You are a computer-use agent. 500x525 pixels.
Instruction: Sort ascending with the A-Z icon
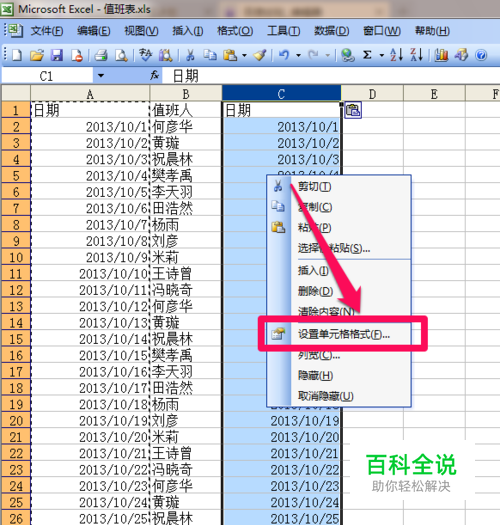397,55
